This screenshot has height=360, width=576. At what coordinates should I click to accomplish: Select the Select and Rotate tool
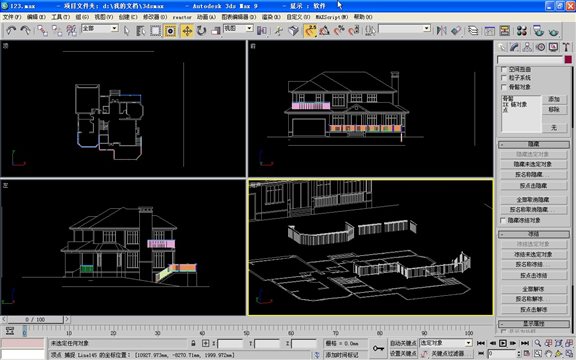point(201,31)
